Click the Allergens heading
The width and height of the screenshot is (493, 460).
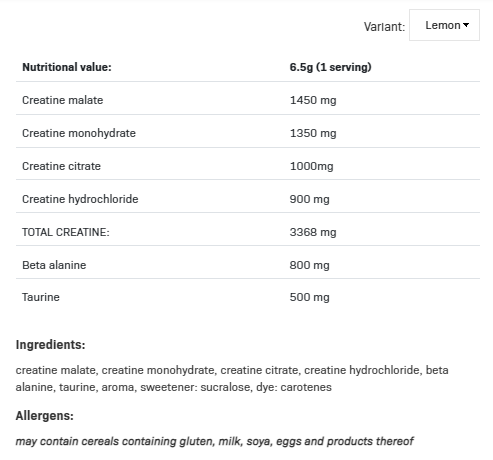tap(45, 416)
